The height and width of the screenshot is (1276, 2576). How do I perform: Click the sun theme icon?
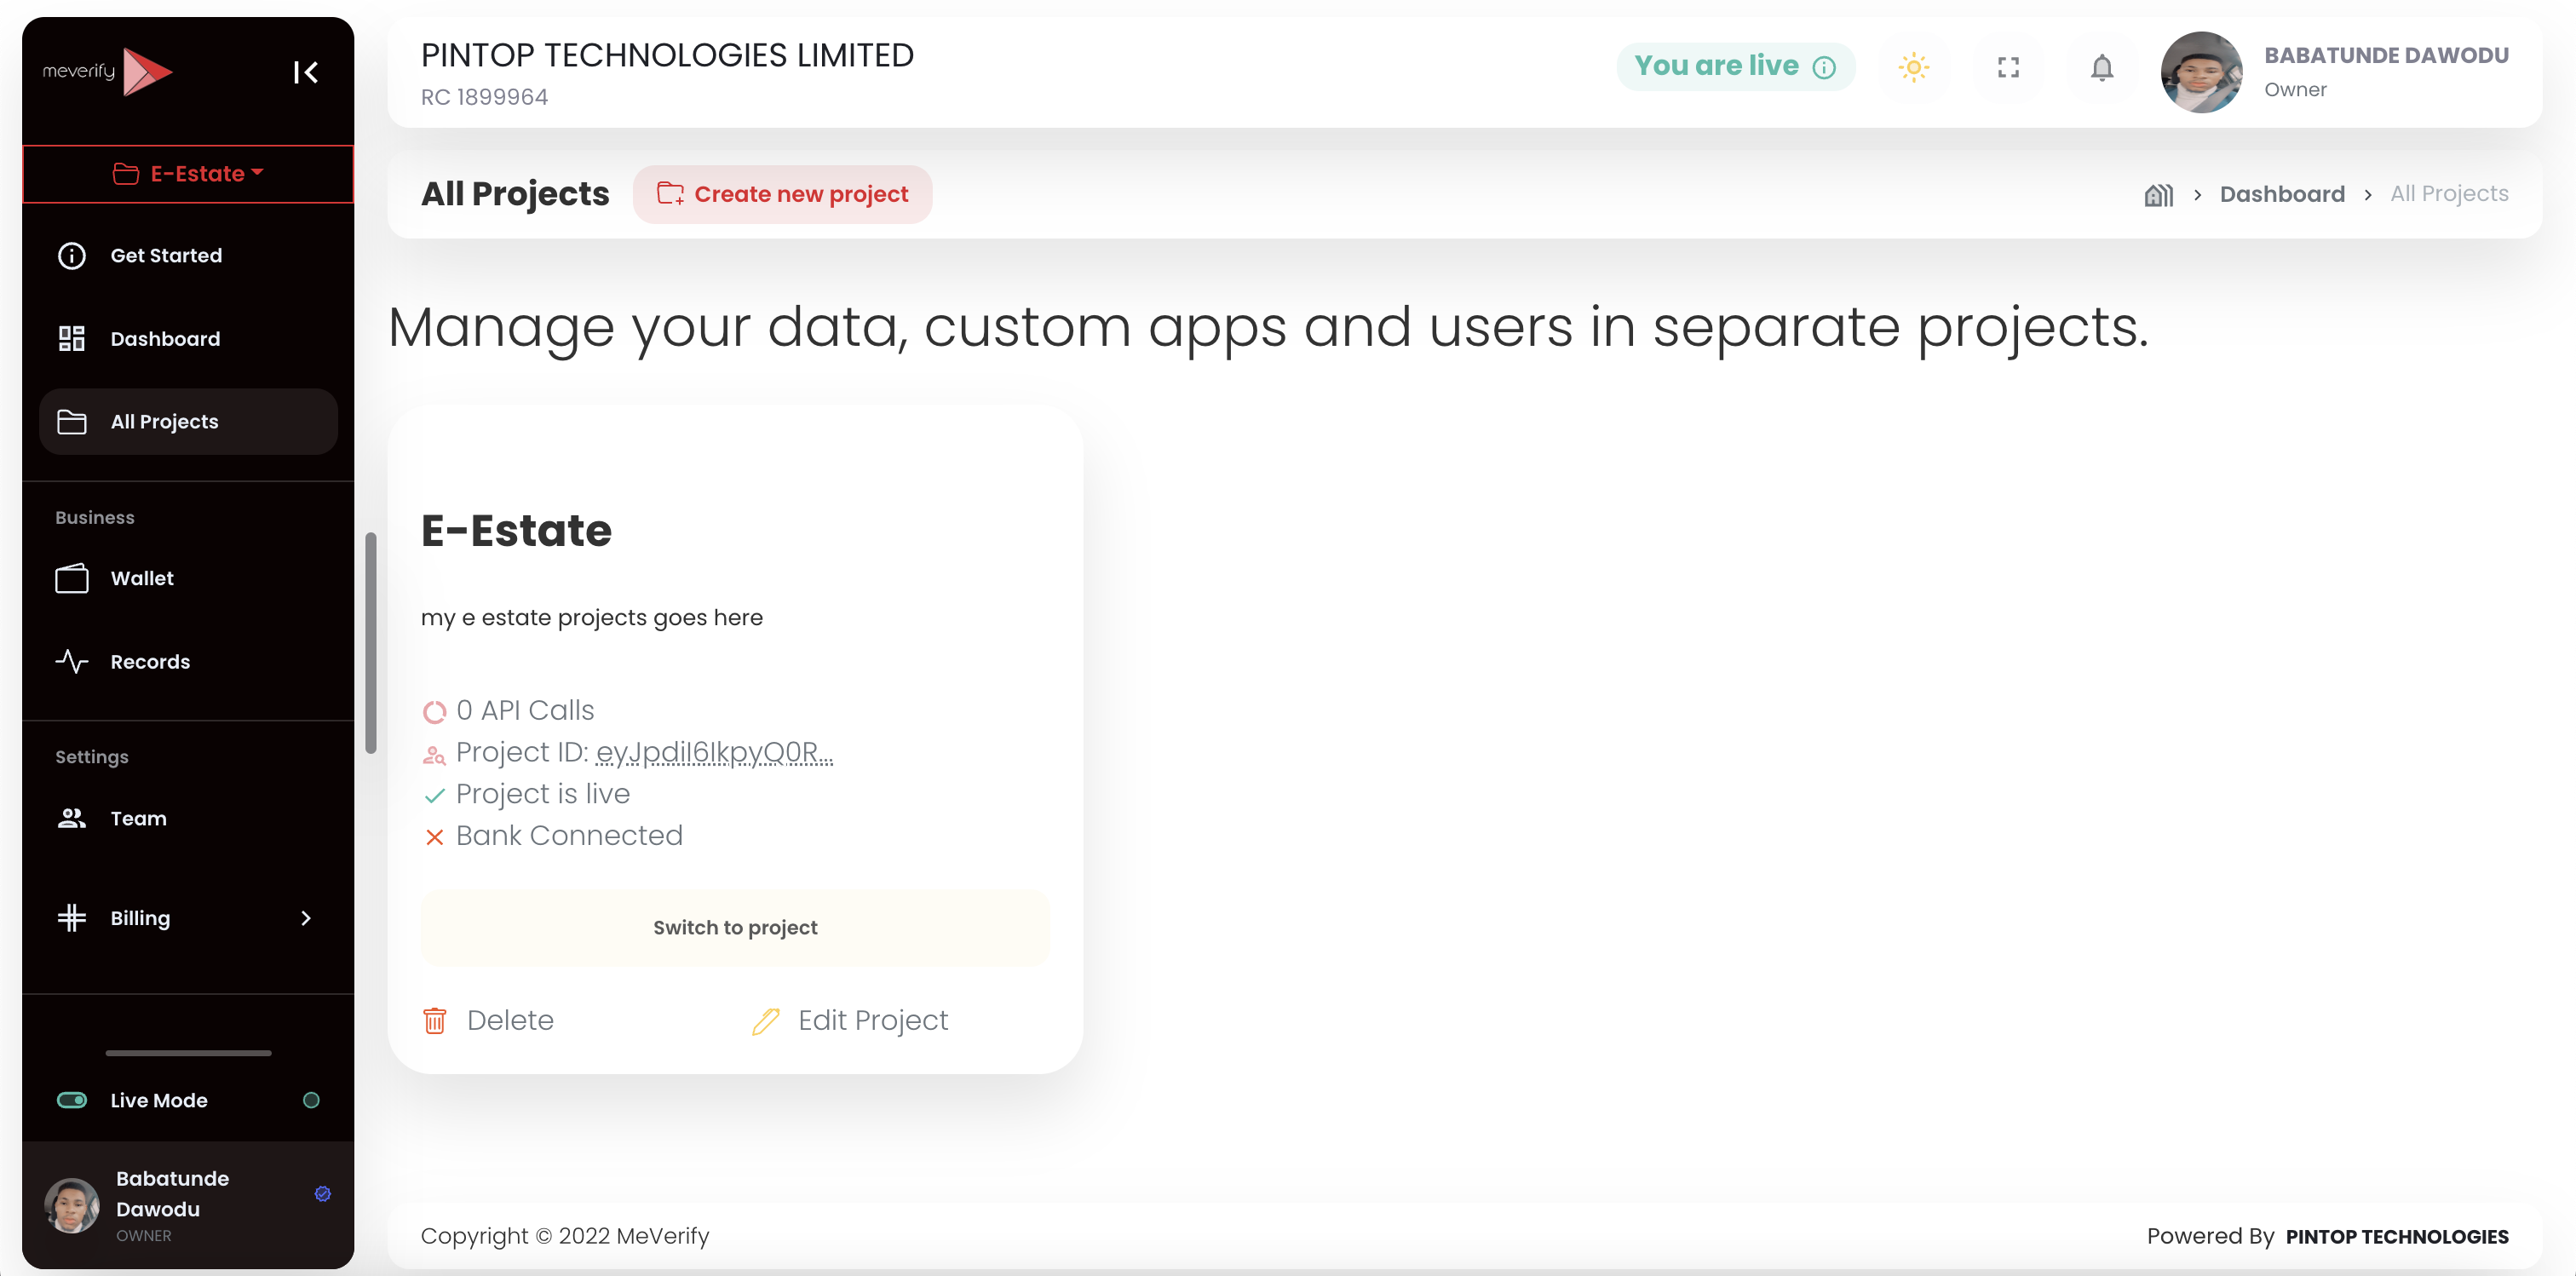pos(1913,68)
